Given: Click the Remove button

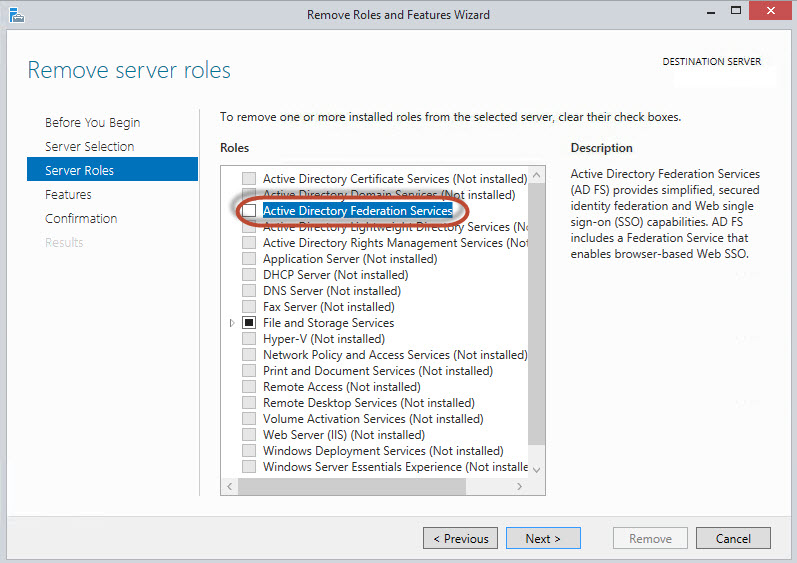Looking at the screenshot, I should [650, 538].
